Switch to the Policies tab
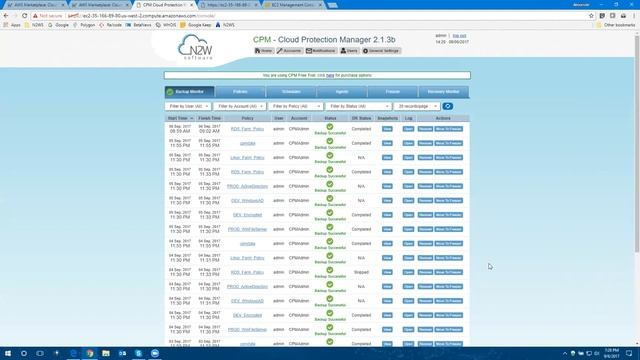Image resolution: width=640 pixels, height=360 pixels. pyautogui.click(x=240, y=92)
